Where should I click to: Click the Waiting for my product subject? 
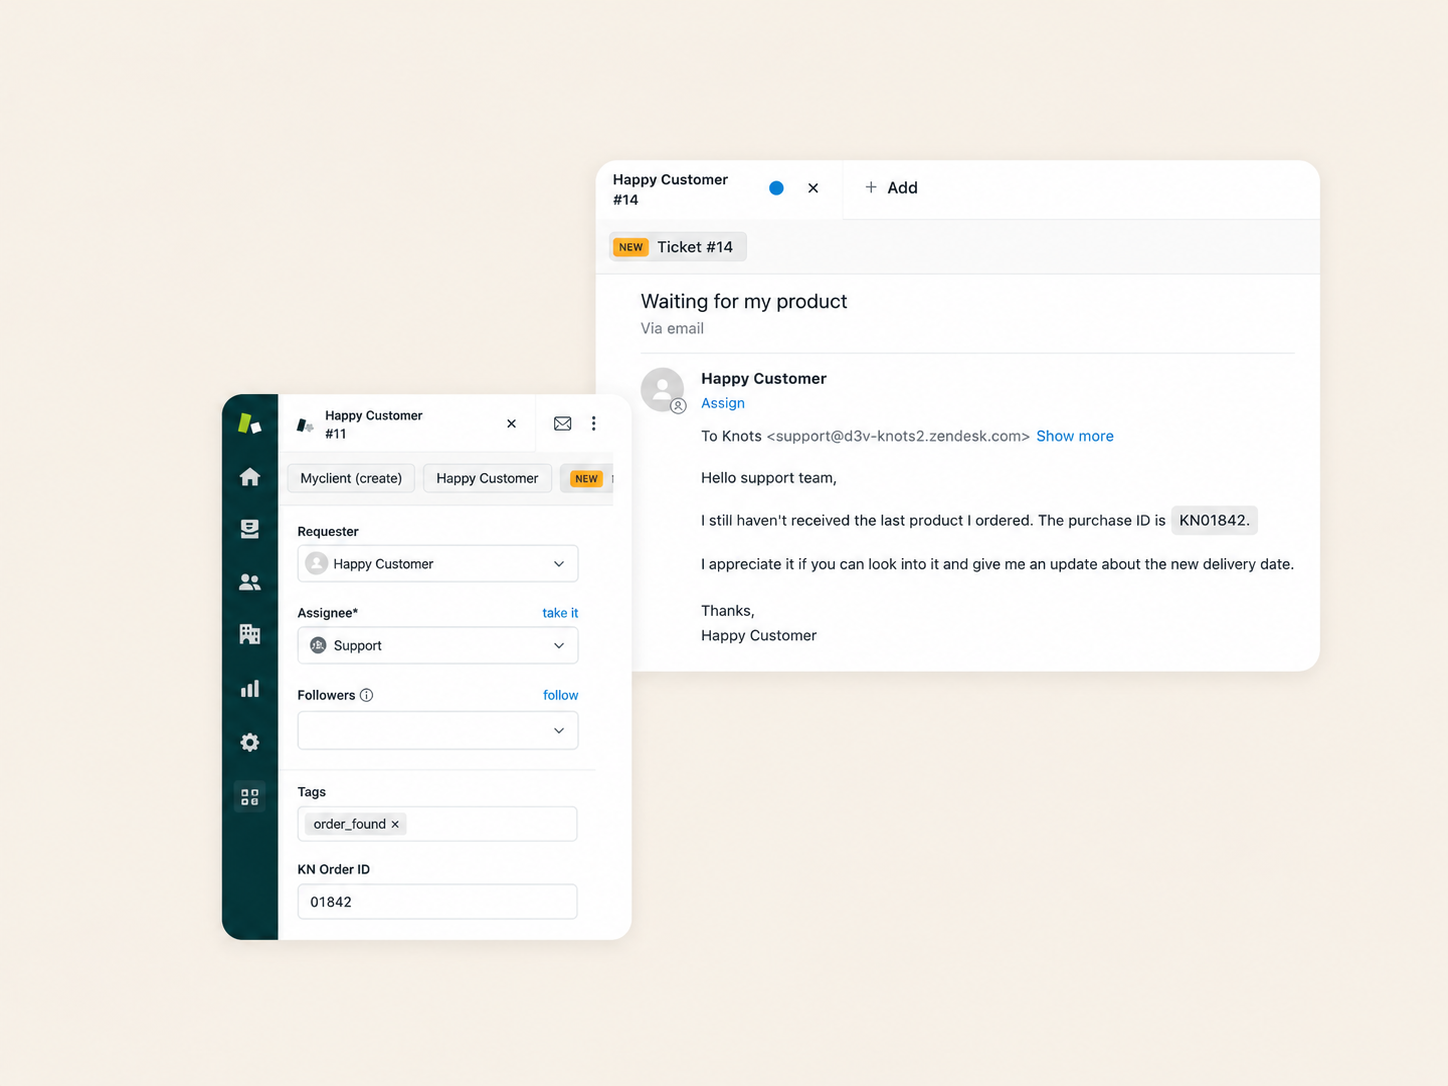tap(744, 301)
